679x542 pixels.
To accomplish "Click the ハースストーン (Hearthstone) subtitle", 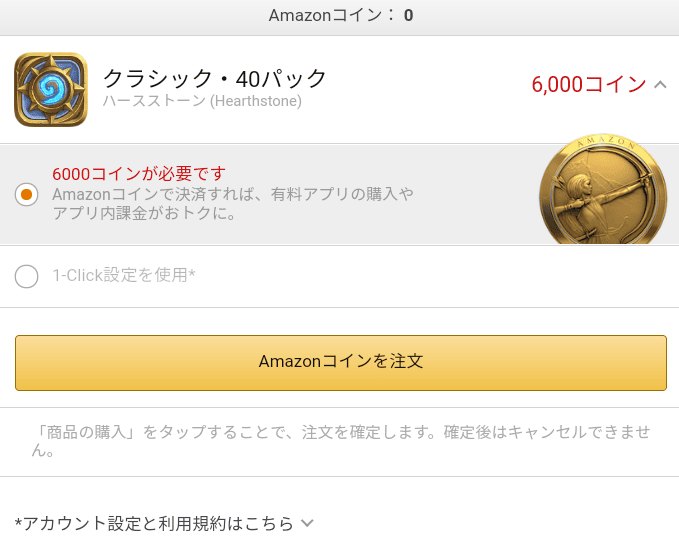I will click(201, 101).
